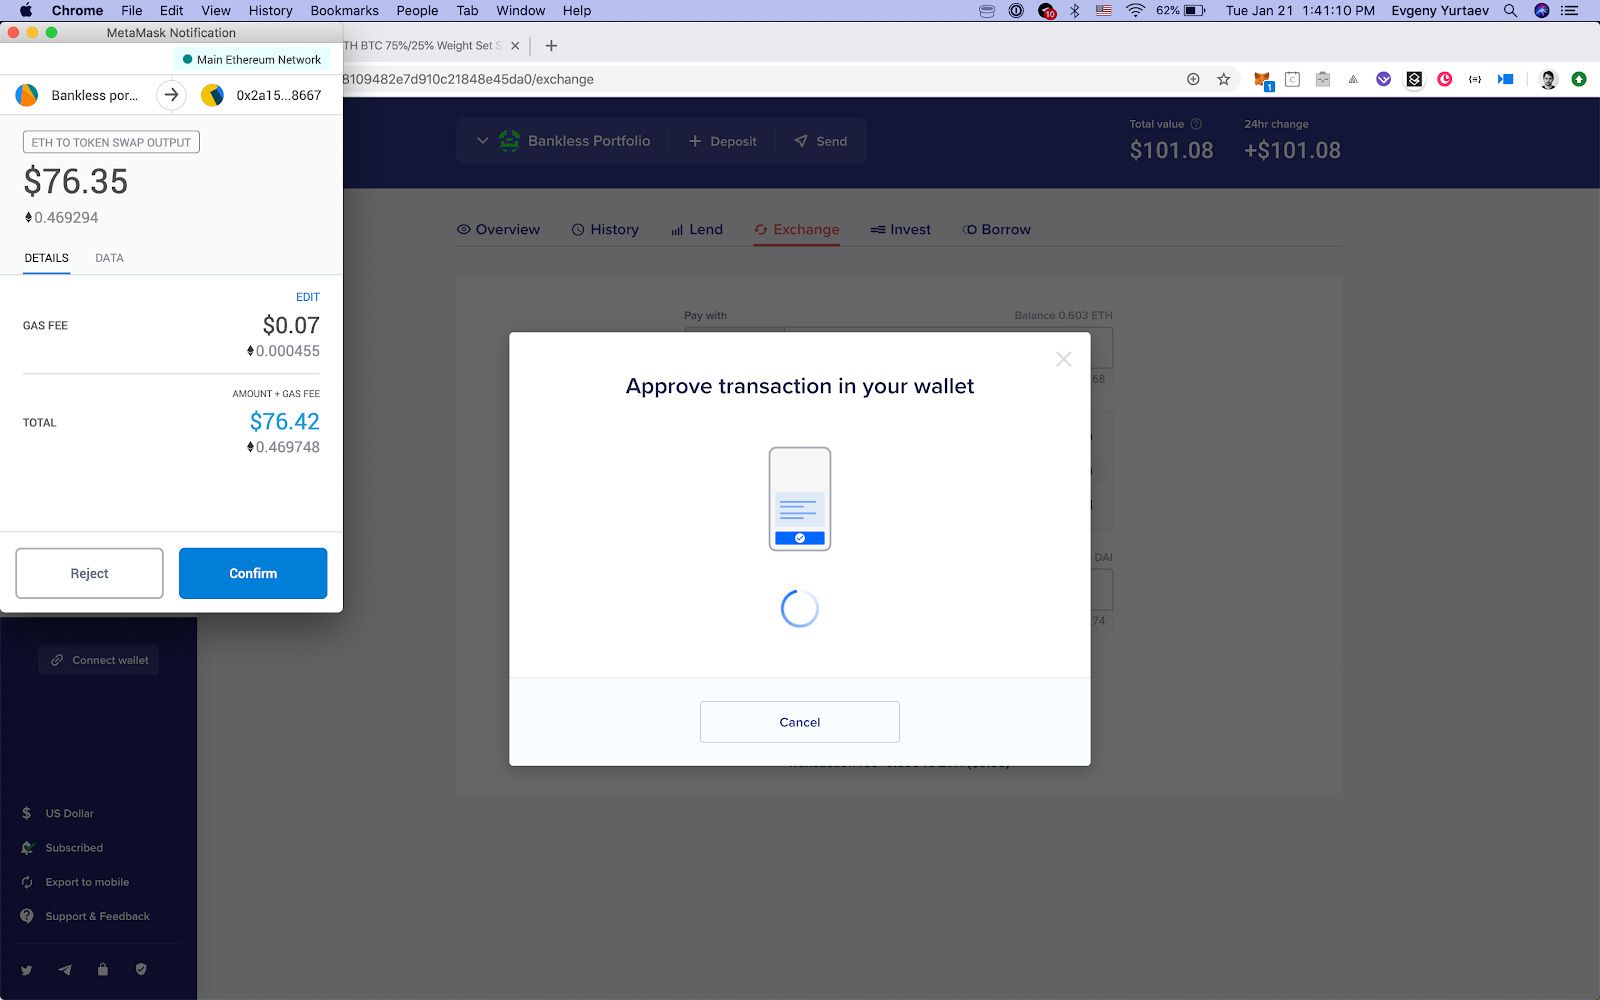Open the US Dollar currency selector
This screenshot has width=1600, height=1000.
(x=69, y=814)
